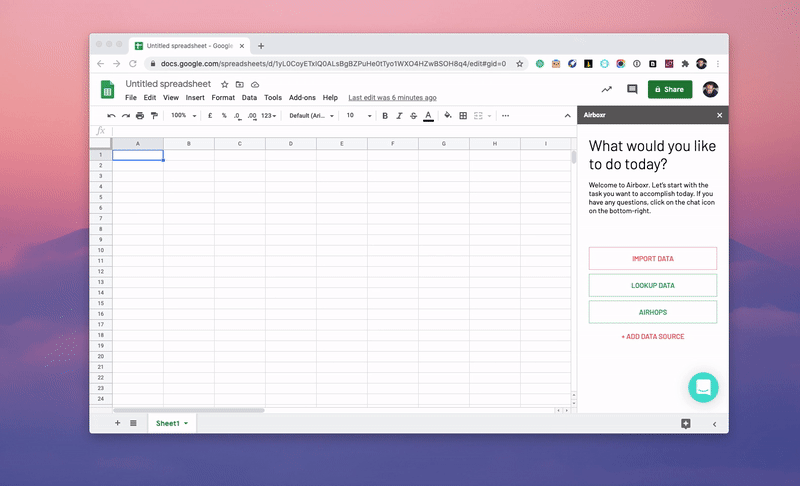Open the More toolbar options ellipsis
The height and width of the screenshot is (486, 800).
pyautogui.click(x=505, y=116)
